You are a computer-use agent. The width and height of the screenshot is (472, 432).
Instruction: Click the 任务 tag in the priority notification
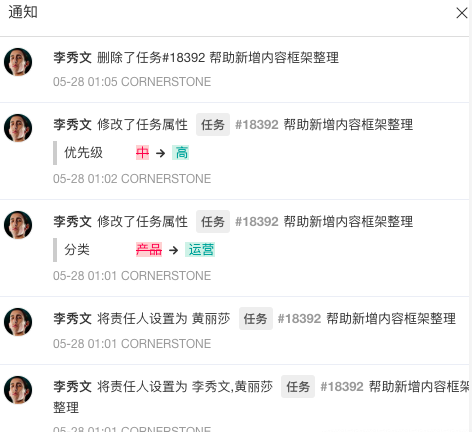[213, 125]
